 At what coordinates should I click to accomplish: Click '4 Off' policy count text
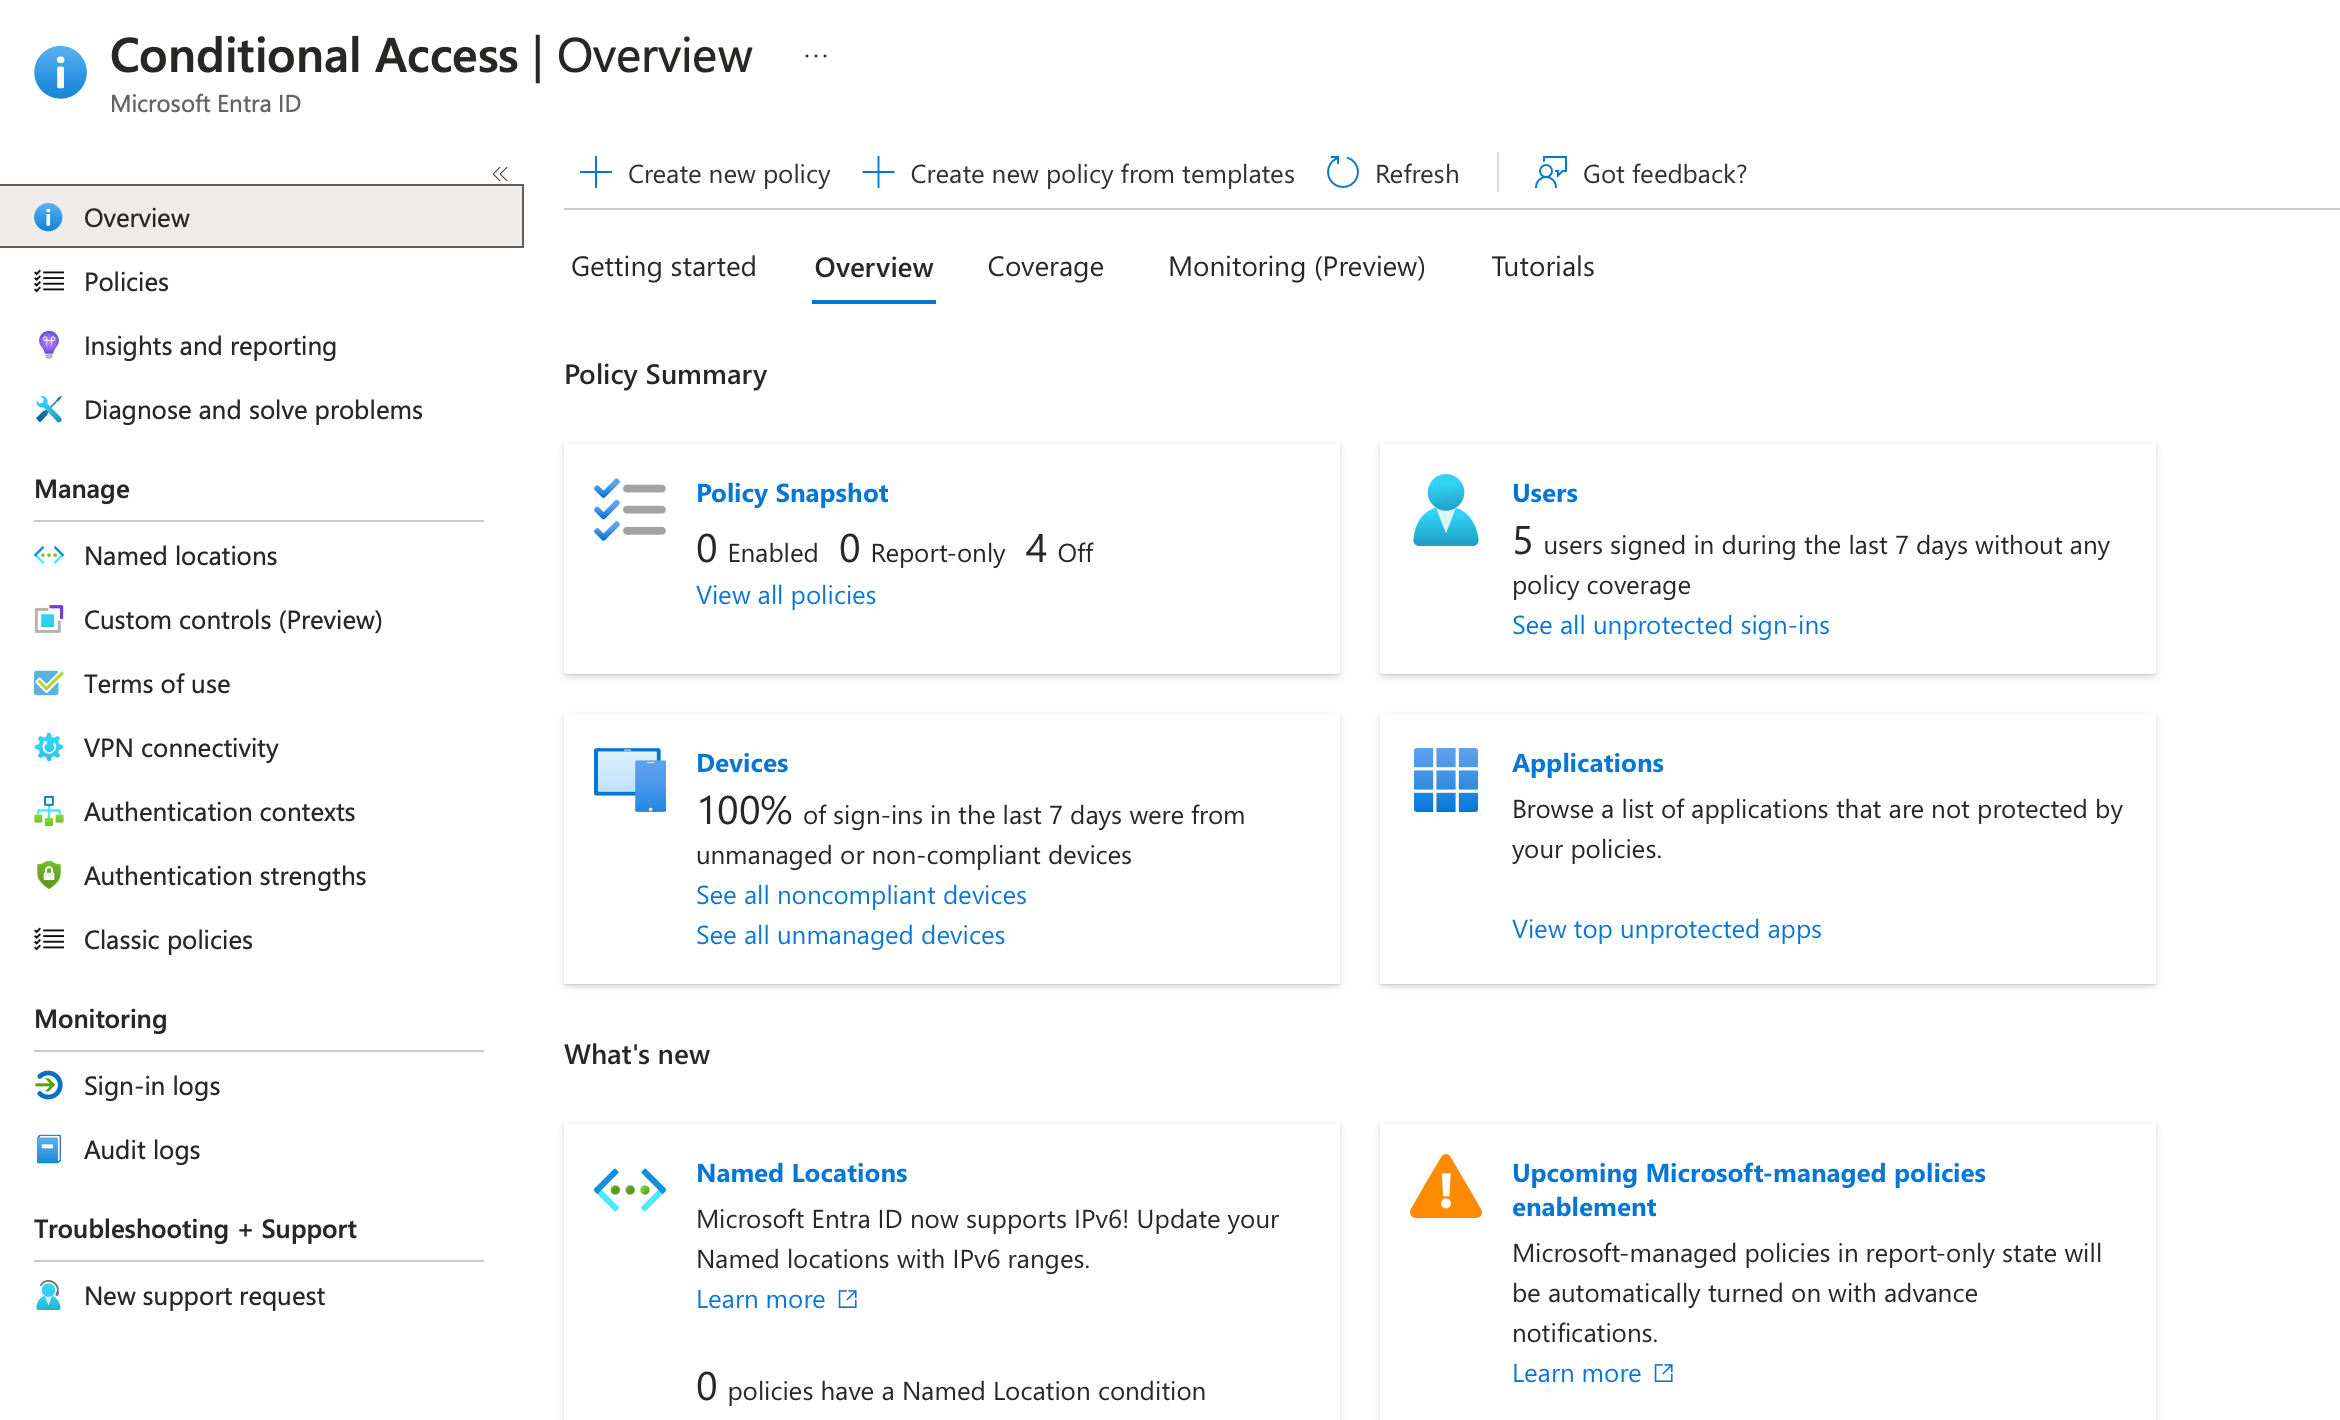pyautogui.click(x=1060, y=550)
